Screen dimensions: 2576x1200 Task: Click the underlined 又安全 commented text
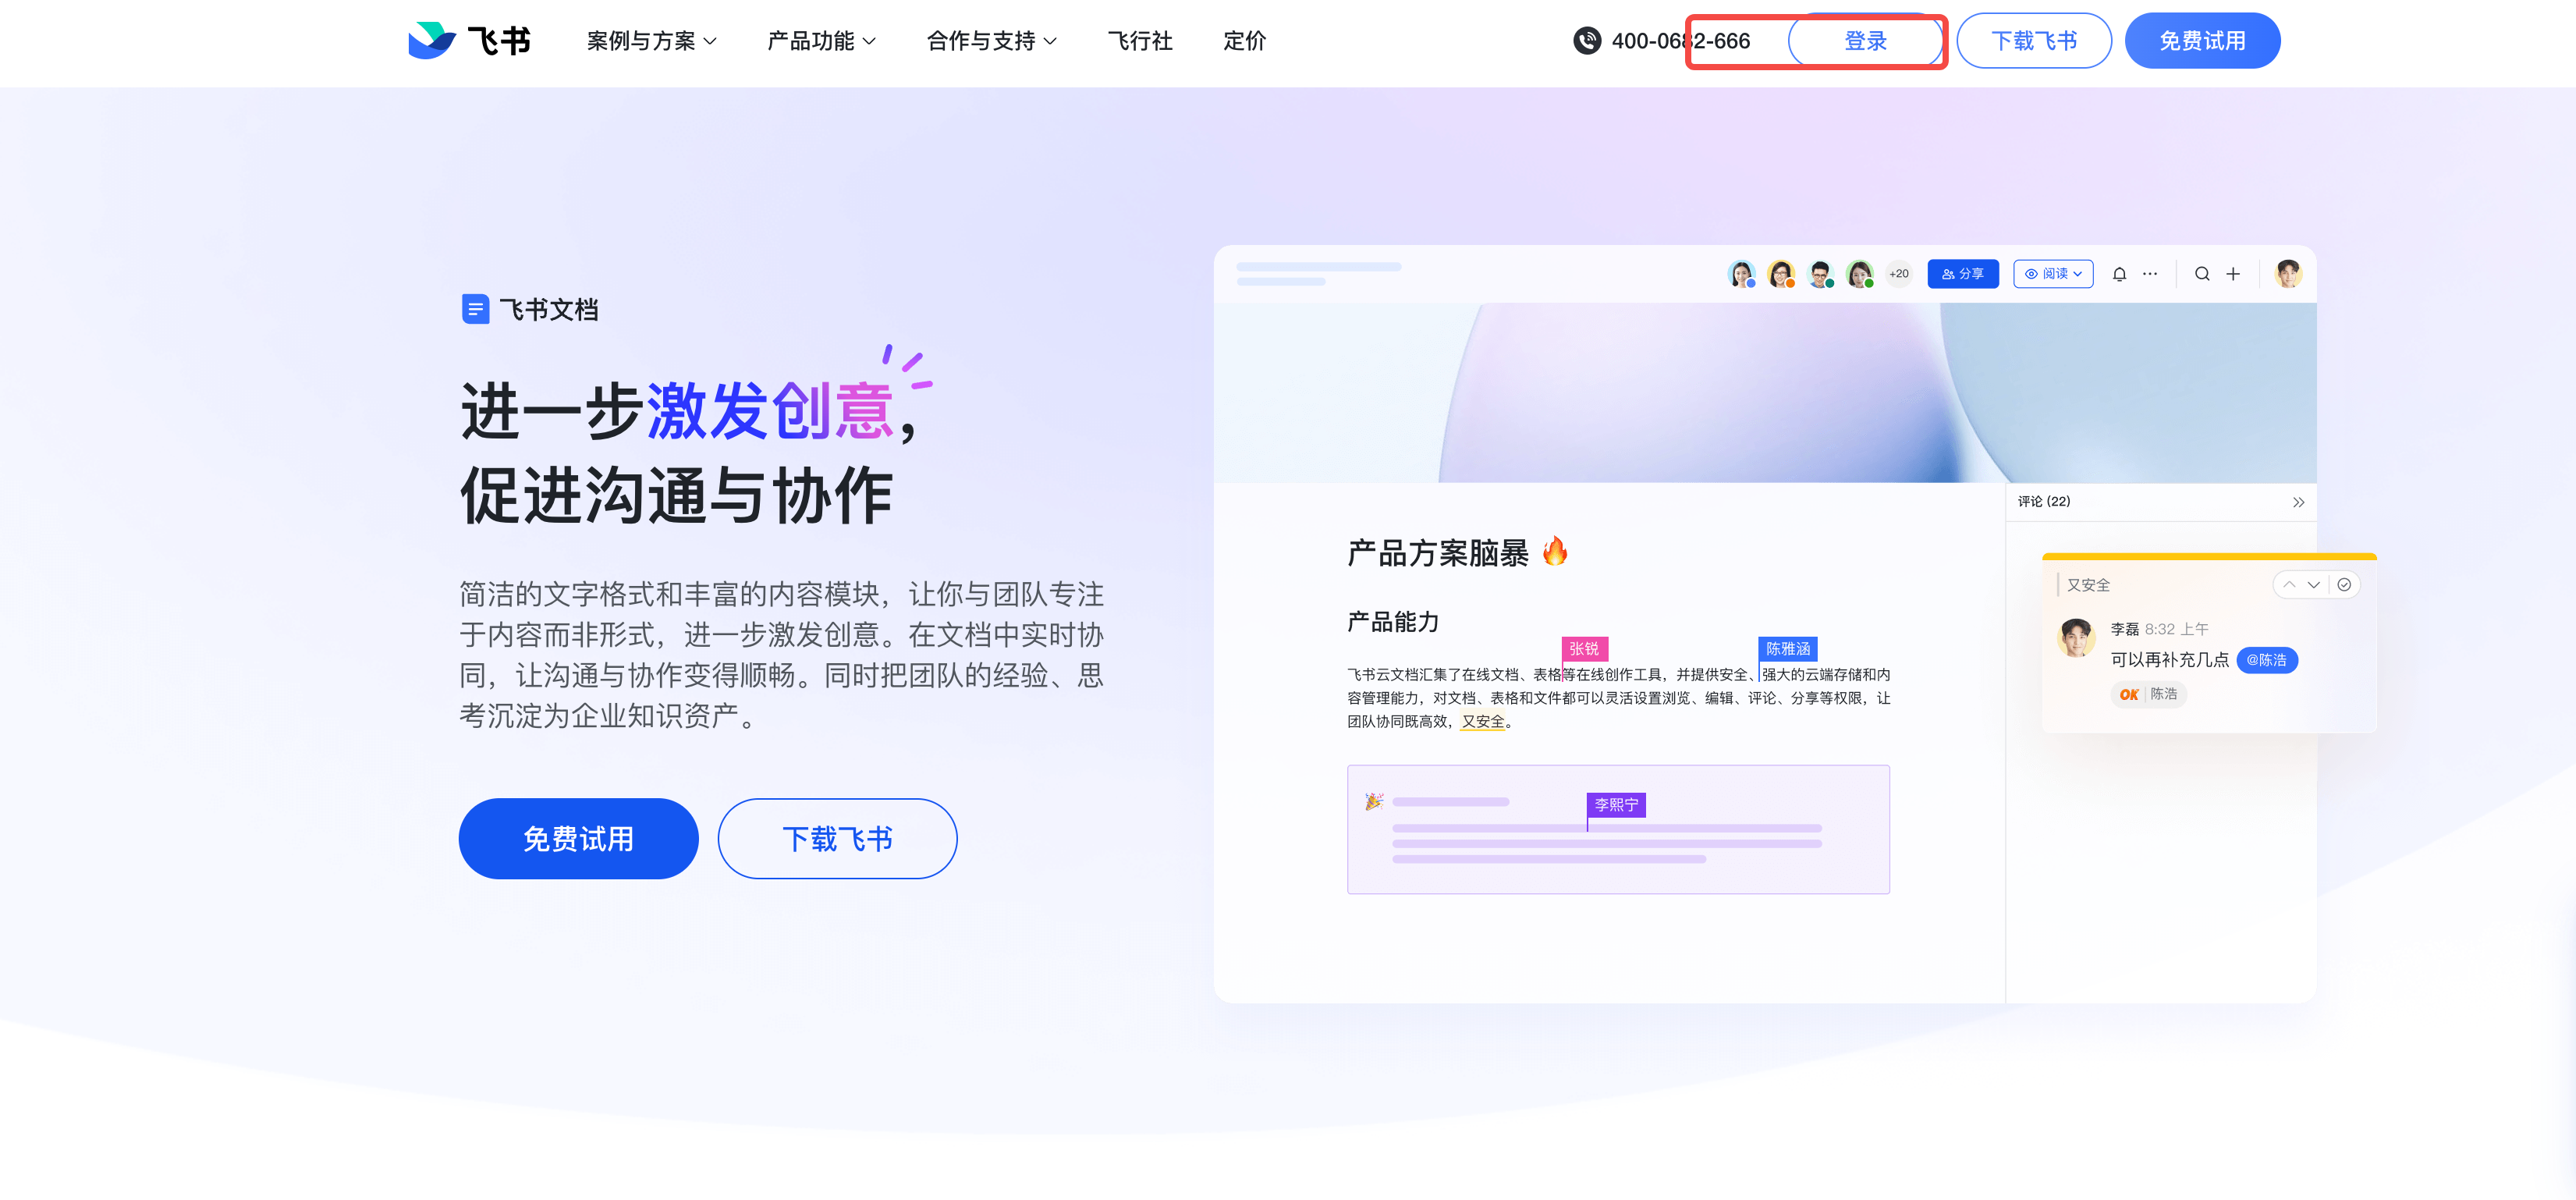[1482, 722]
